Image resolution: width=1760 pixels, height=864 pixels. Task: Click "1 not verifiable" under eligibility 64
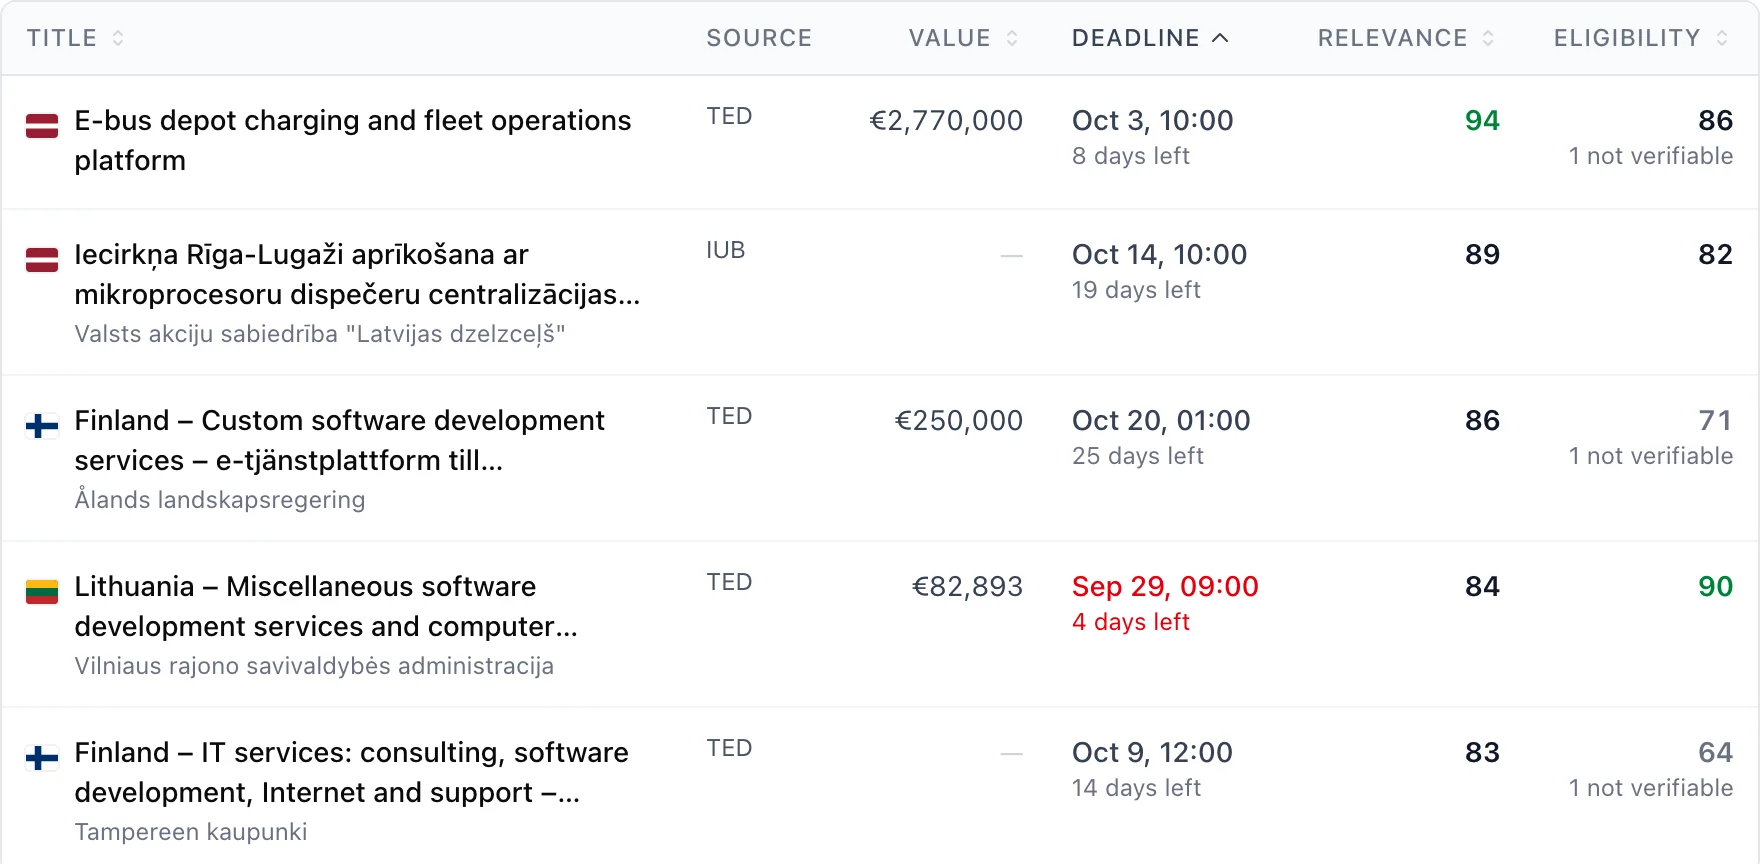click(x=1651, y=788)
